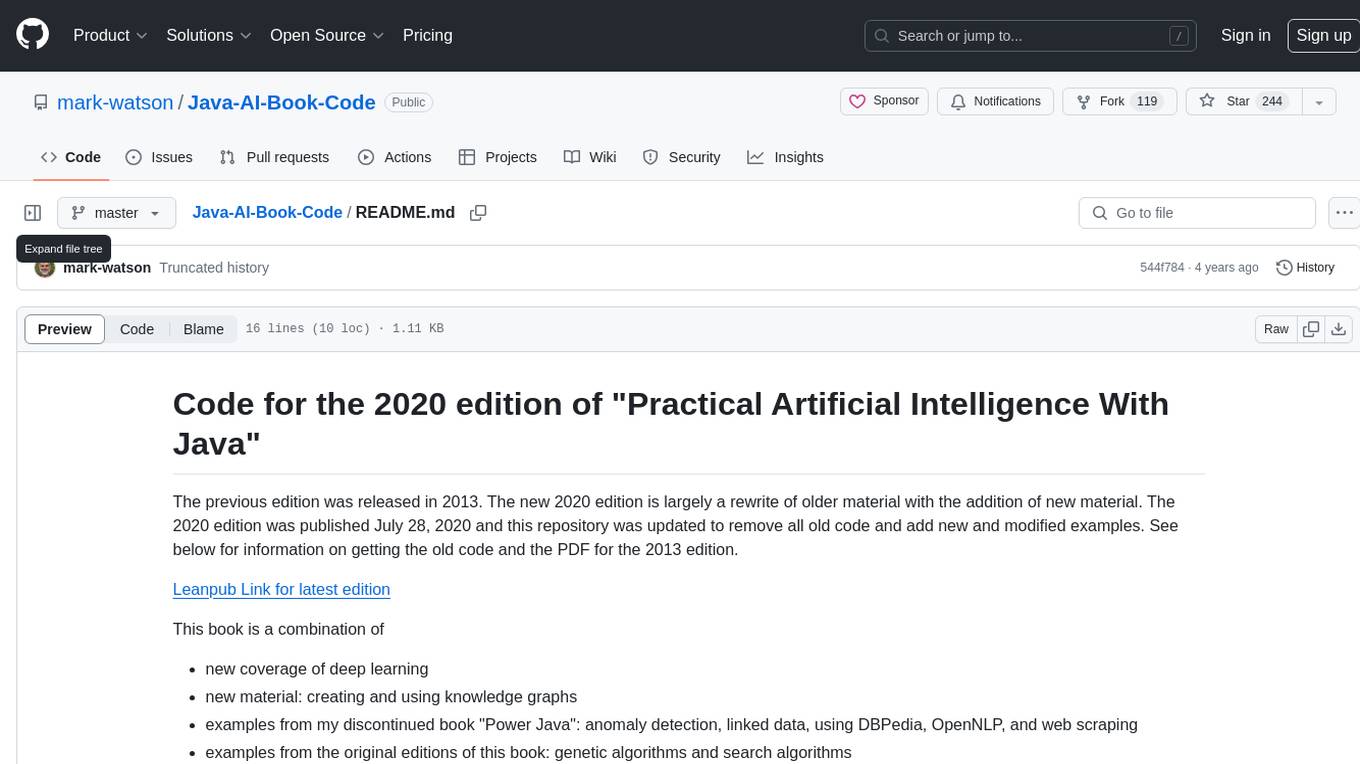The width and height of the screenshot is (1360, 764).
Task: Open commit 544f784
Action: [x=1162, y=268]
